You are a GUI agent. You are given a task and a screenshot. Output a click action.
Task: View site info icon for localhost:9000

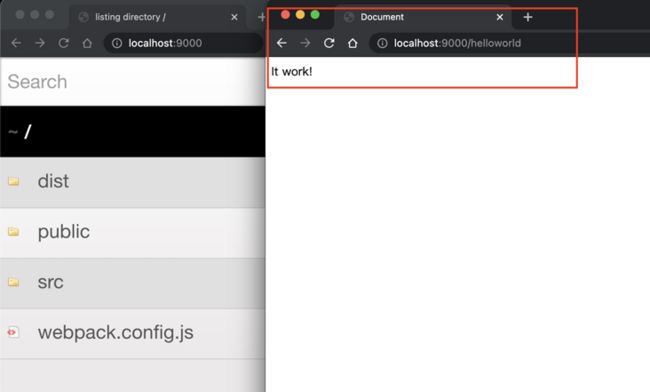tap(117, 43)
